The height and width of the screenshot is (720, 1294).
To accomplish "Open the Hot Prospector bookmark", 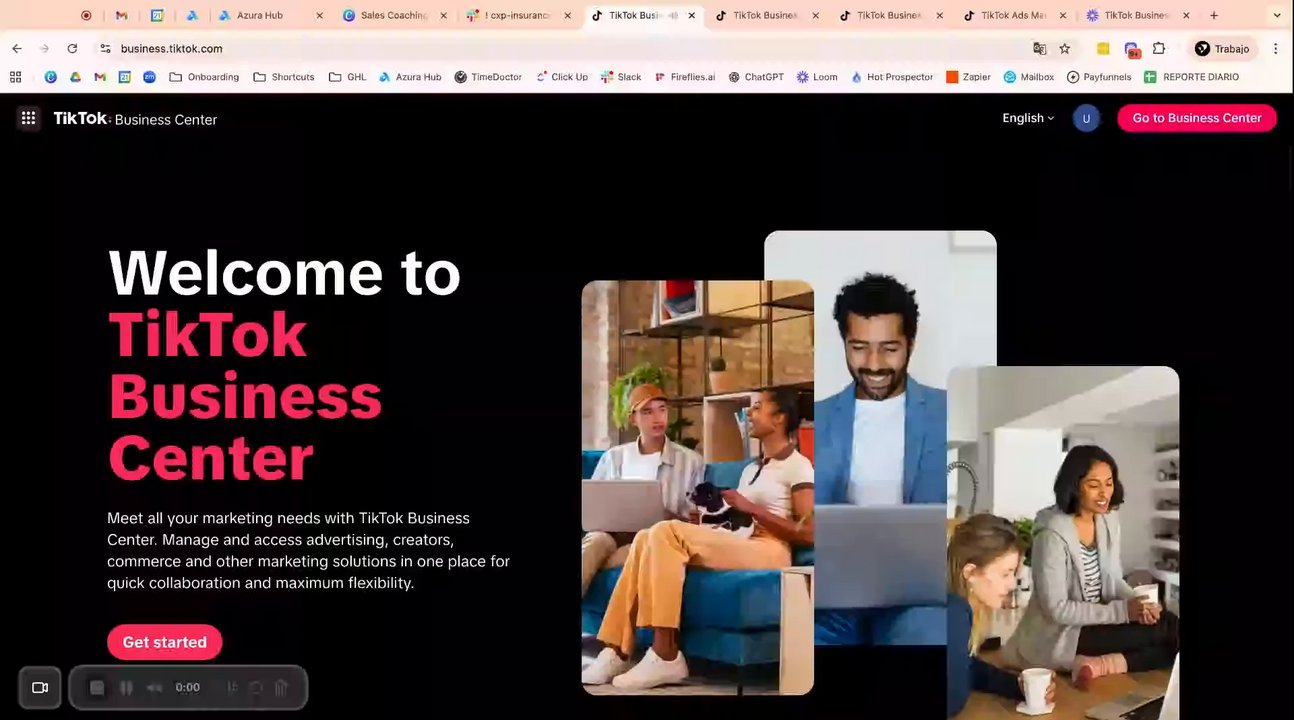I will tap(892, 77).
